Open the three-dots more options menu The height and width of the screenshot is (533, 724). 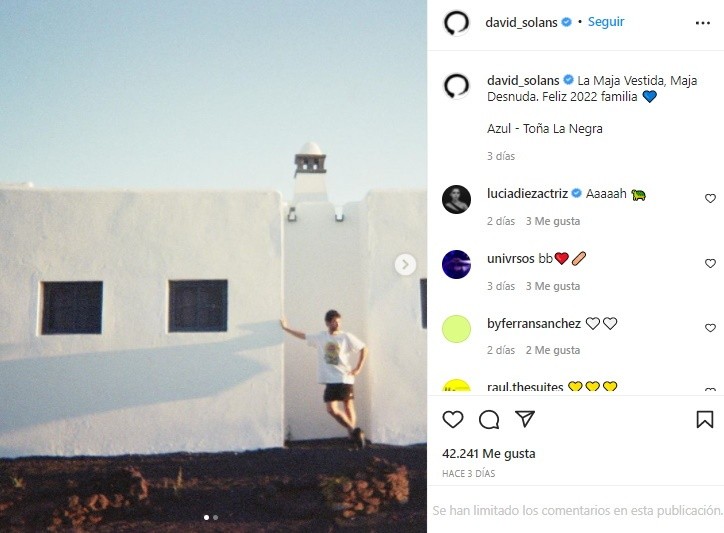pos(702,23)
